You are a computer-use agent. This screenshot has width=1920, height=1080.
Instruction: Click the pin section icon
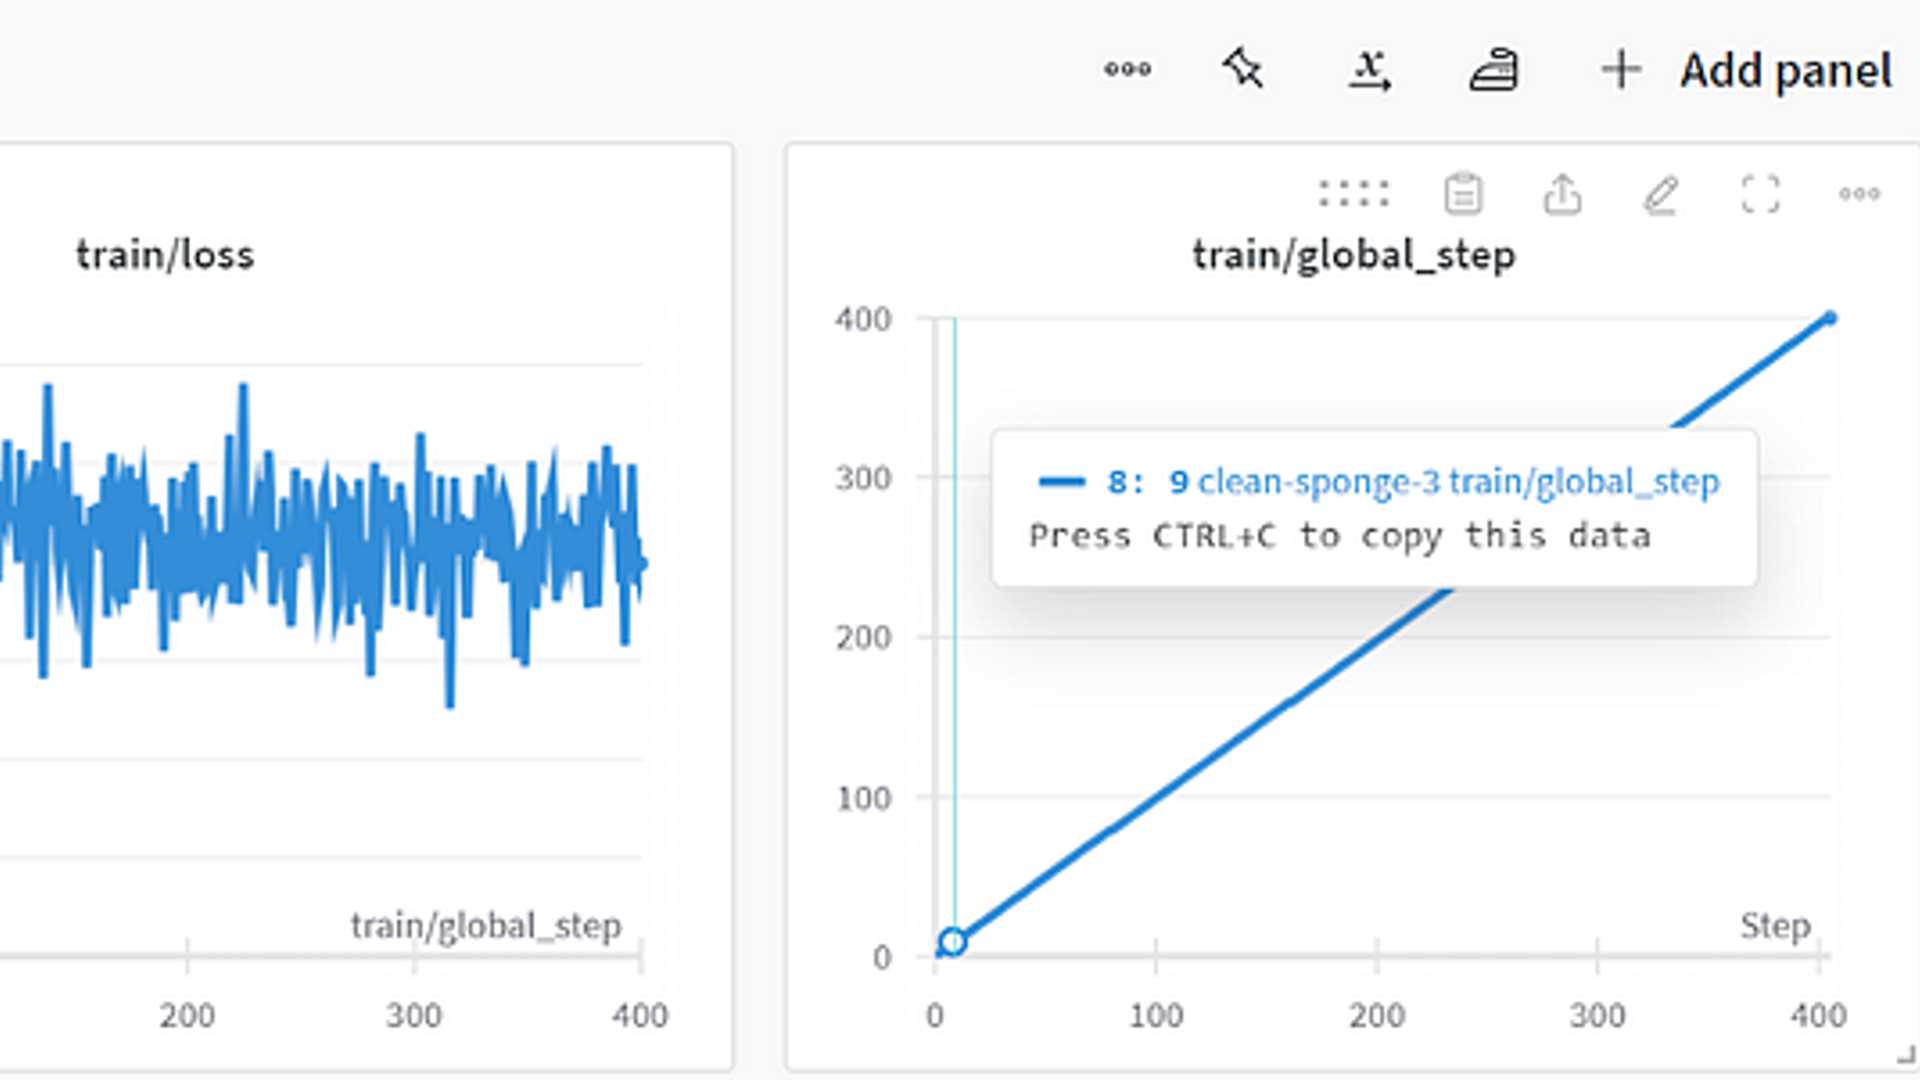point(1243,69)
